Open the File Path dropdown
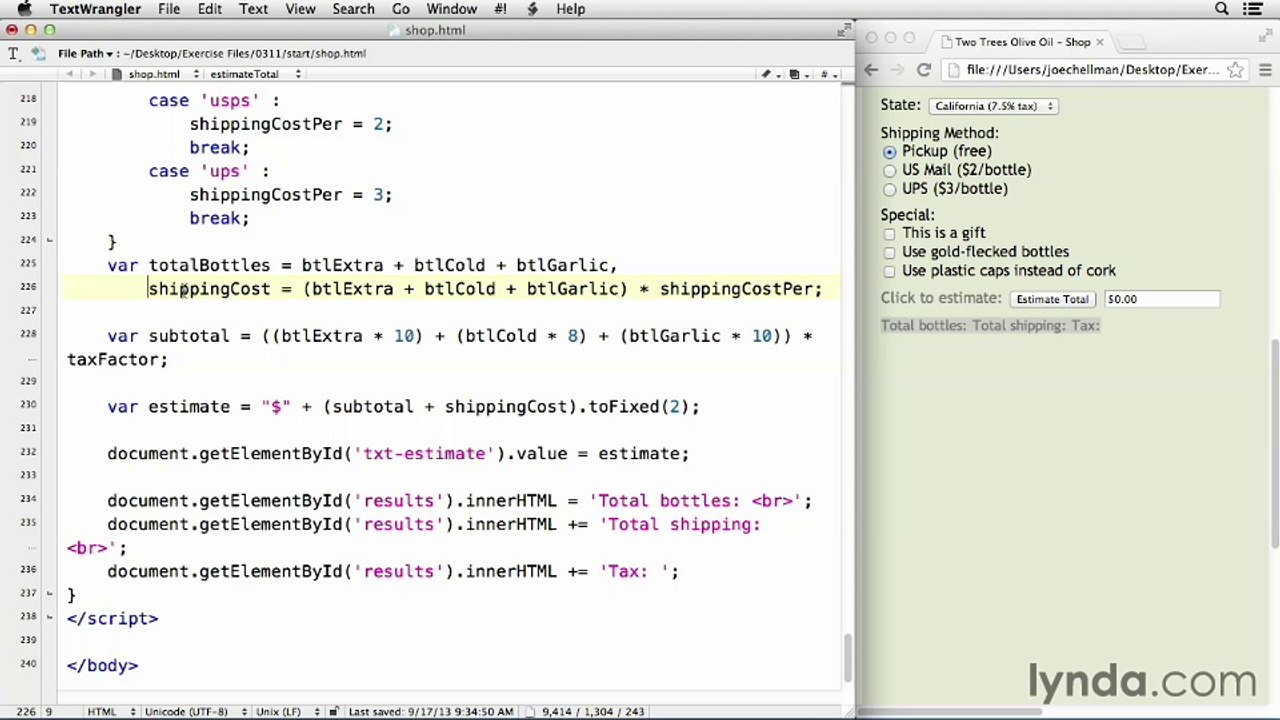Screen dimensions: 1280x720 point(85,53)
